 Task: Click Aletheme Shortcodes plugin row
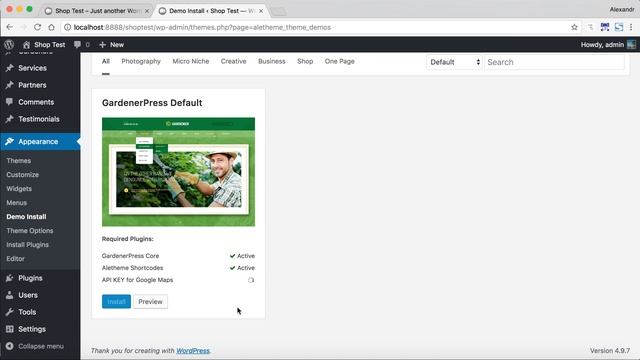[x=178, y=268]
